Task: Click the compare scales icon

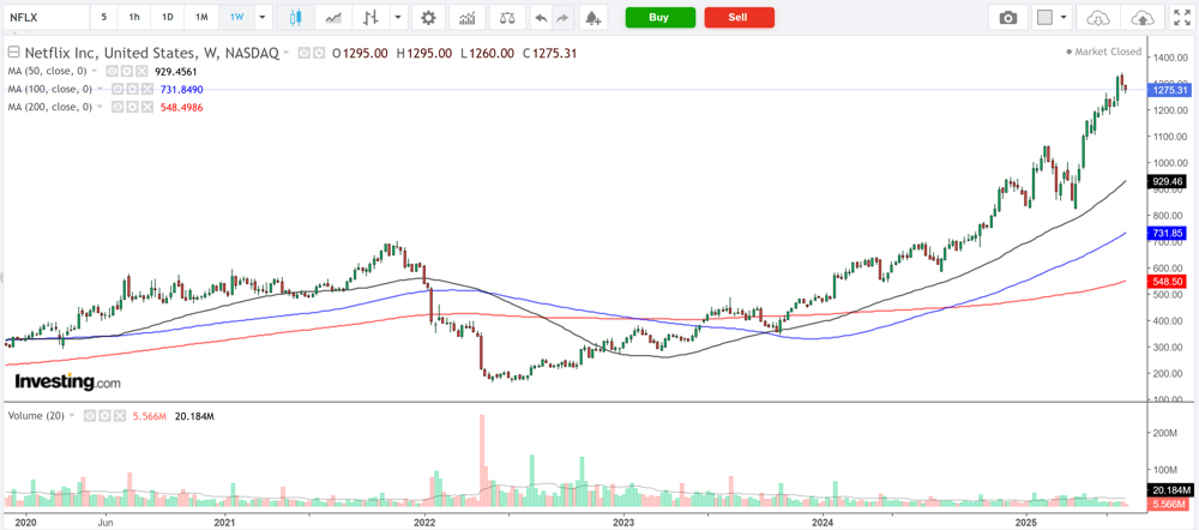Action: tap(506, 18)
